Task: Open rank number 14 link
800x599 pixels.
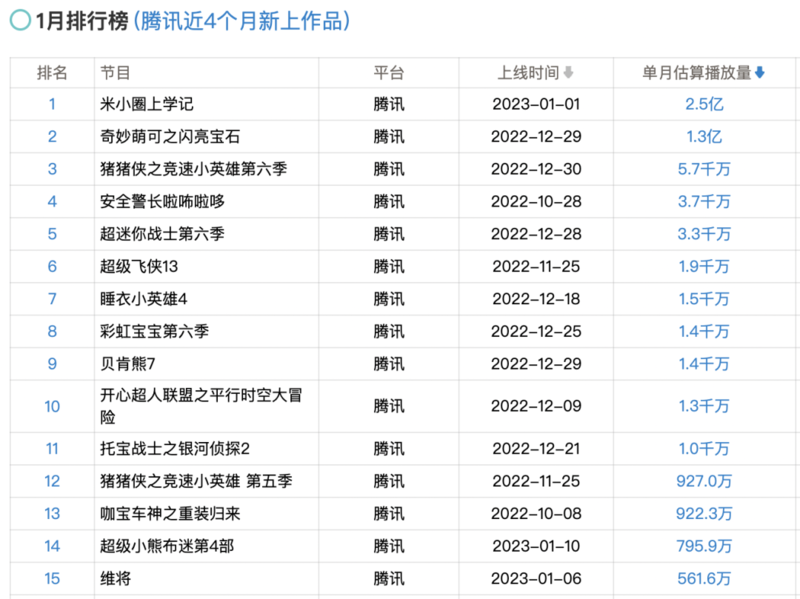Action: pos(52,546)
